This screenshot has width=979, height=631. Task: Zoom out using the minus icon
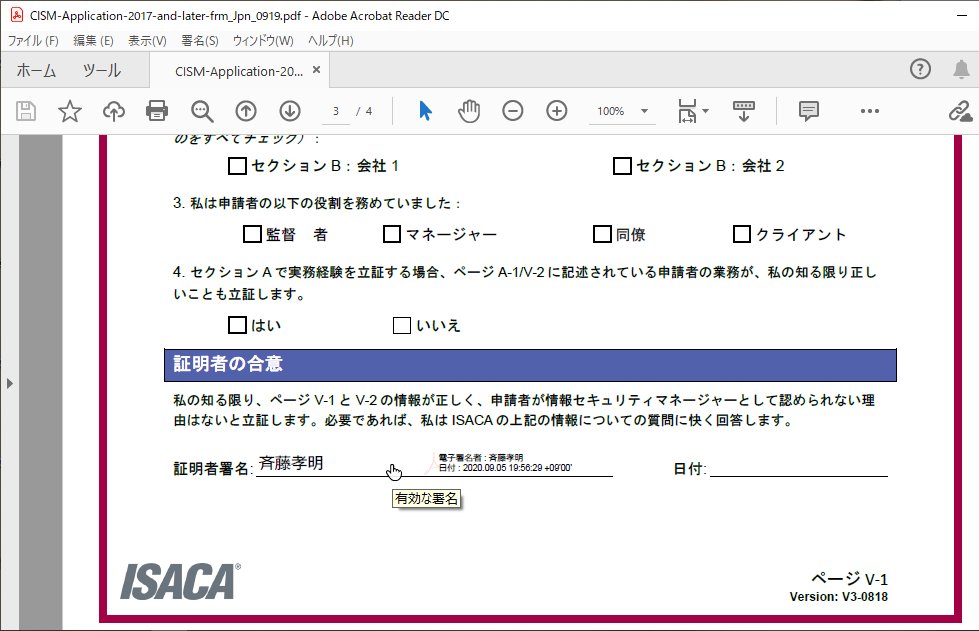click(513, 111)
